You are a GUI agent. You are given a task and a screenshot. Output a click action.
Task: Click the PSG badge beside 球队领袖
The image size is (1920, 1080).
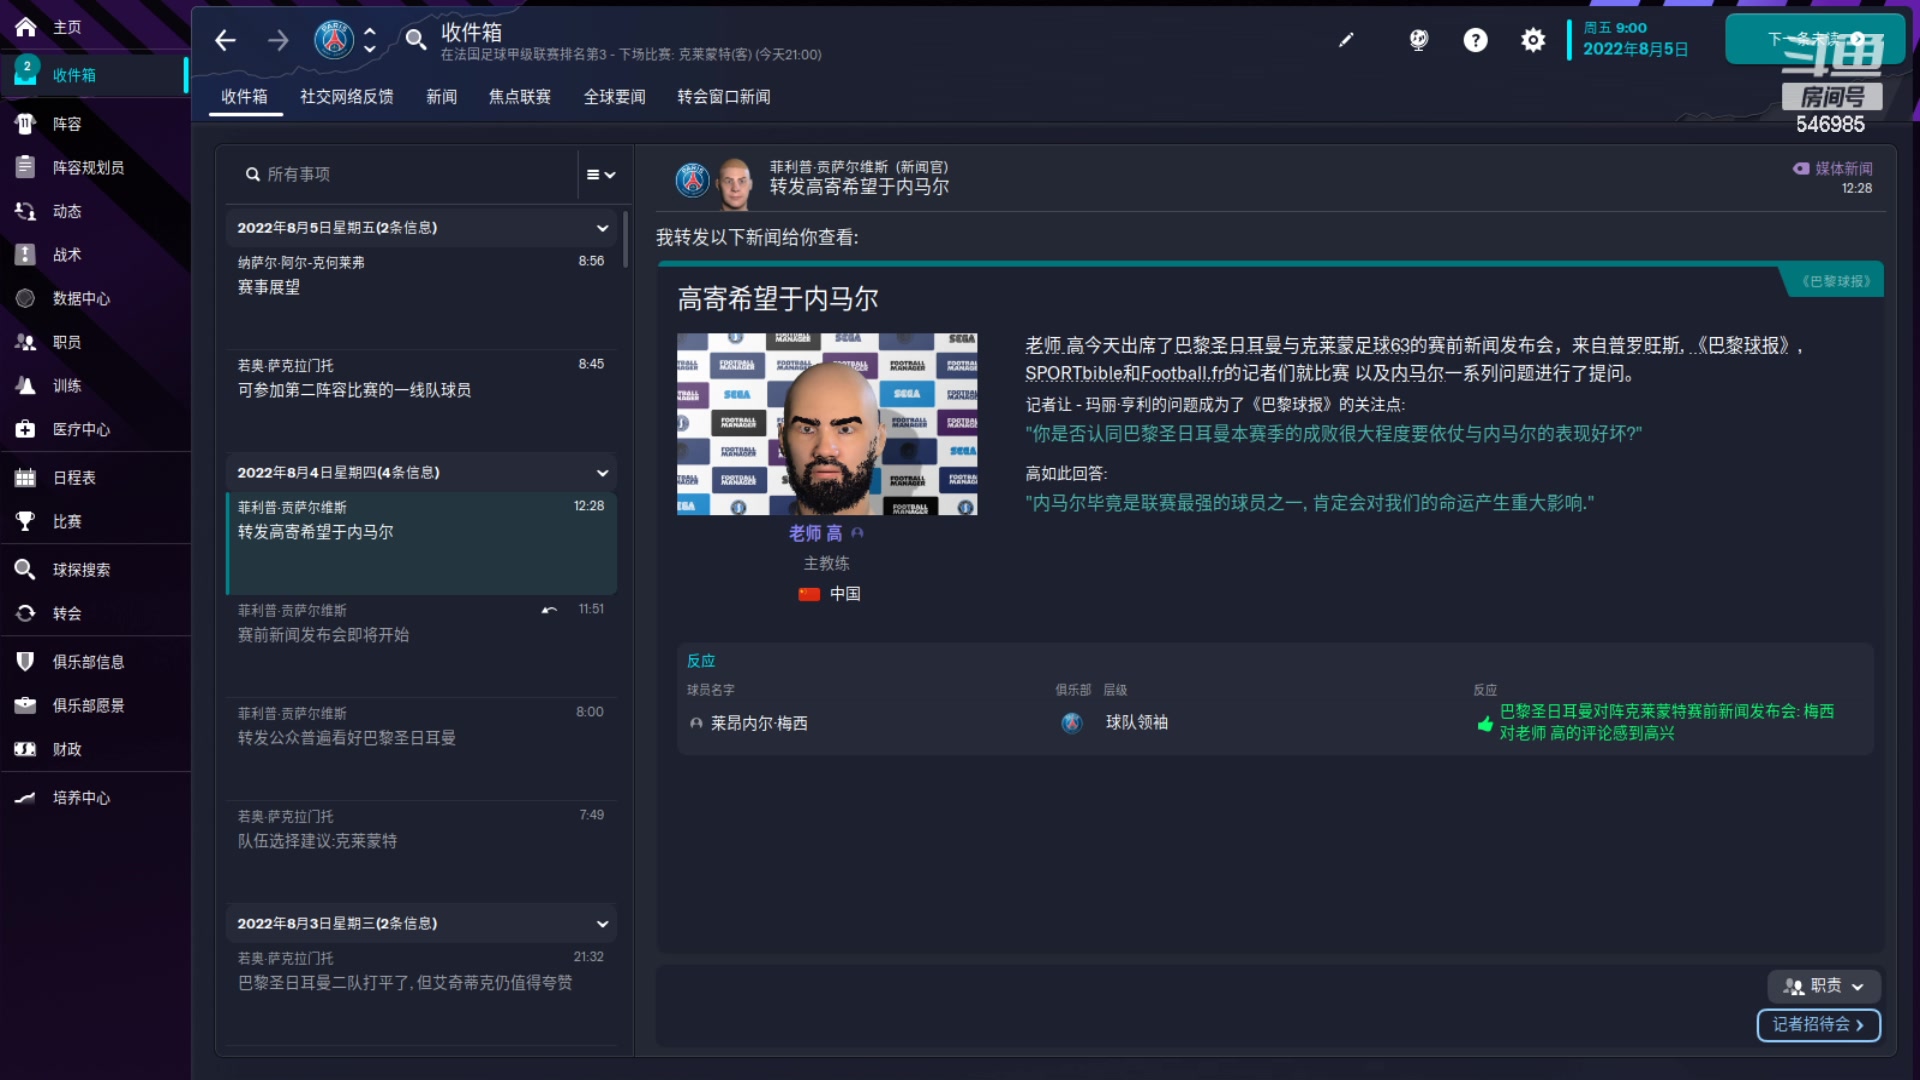pos(1072,723)
